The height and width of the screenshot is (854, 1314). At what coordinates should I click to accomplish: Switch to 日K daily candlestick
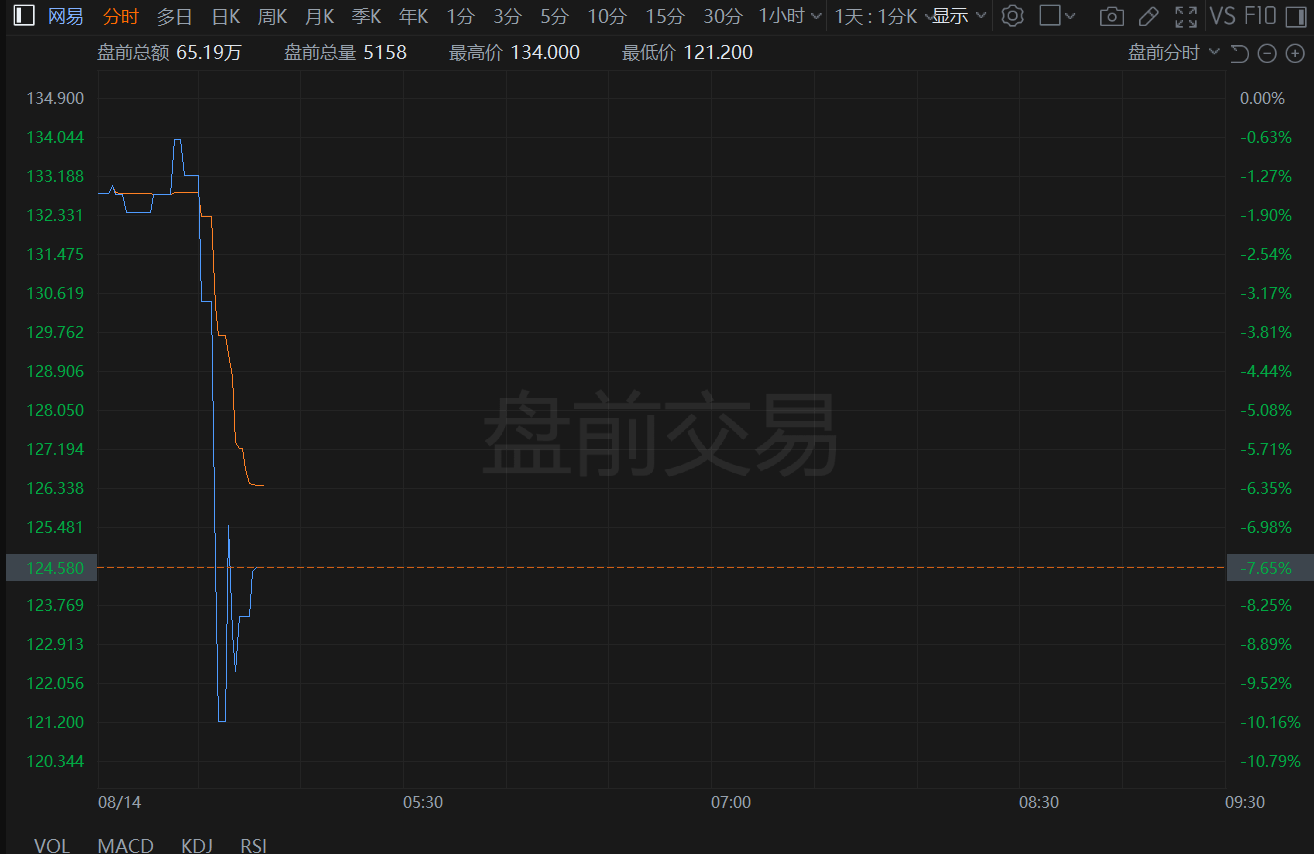click(226, 16)
